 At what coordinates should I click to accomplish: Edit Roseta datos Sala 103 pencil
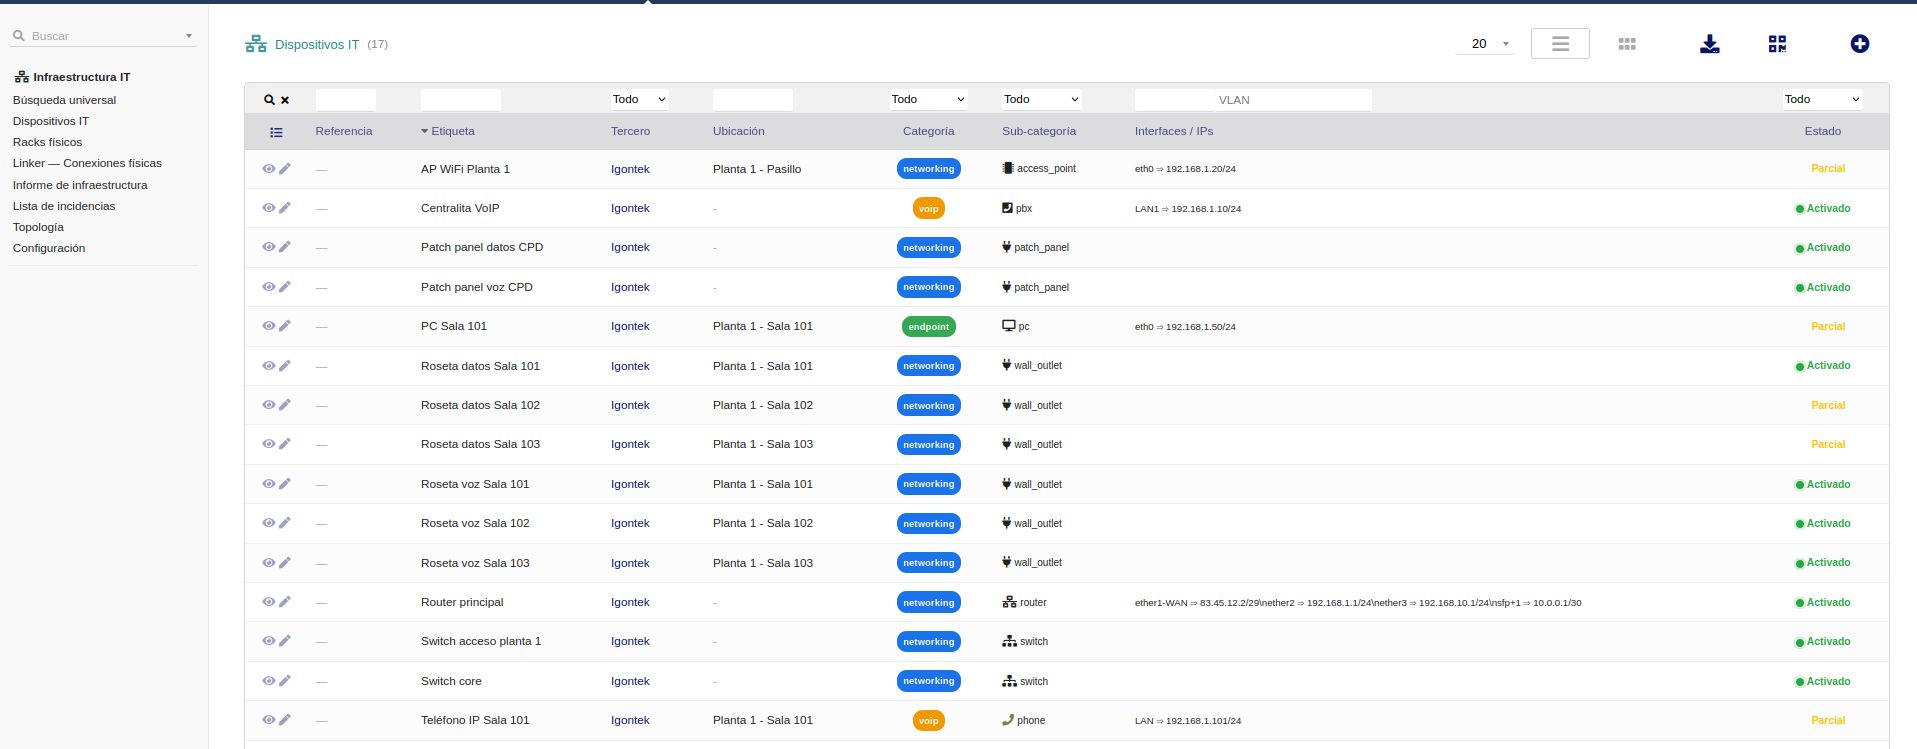coord(285,444)
